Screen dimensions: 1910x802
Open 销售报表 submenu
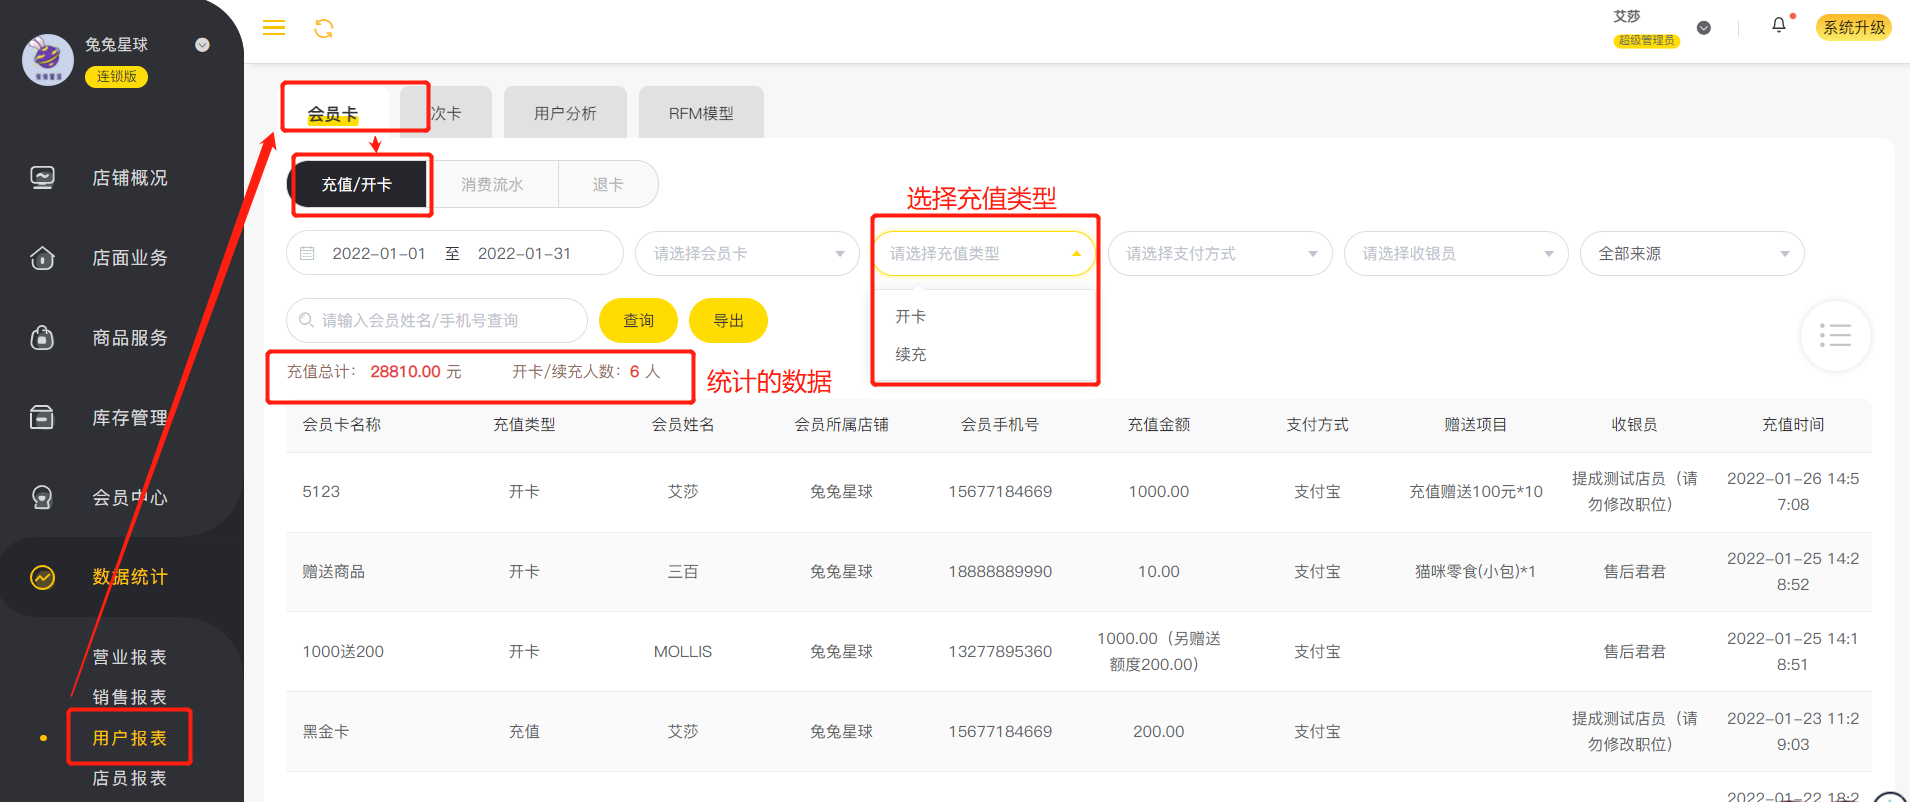[130, 697]
